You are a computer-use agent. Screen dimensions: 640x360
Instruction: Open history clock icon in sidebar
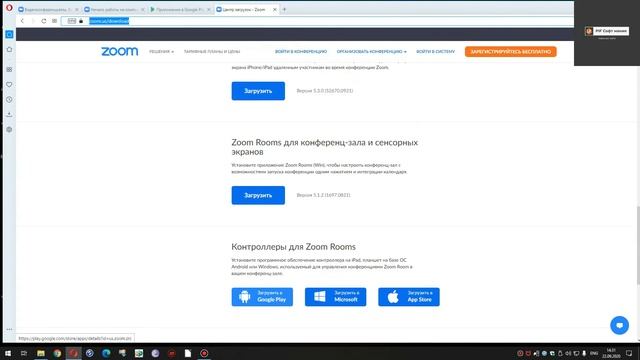pos(9,100)
